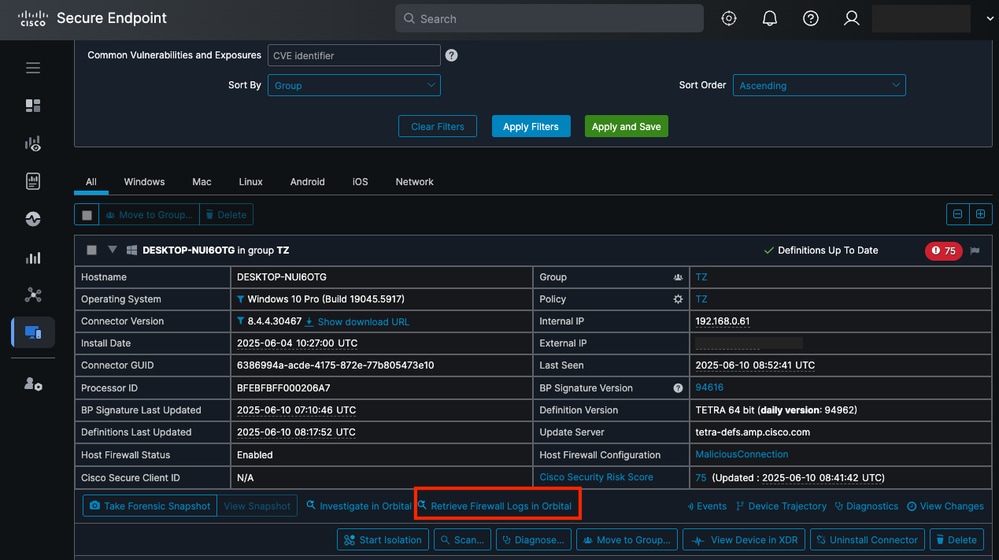The image size is (999, 560).
Task: Click View Device in XDR button
Action: 744,540
